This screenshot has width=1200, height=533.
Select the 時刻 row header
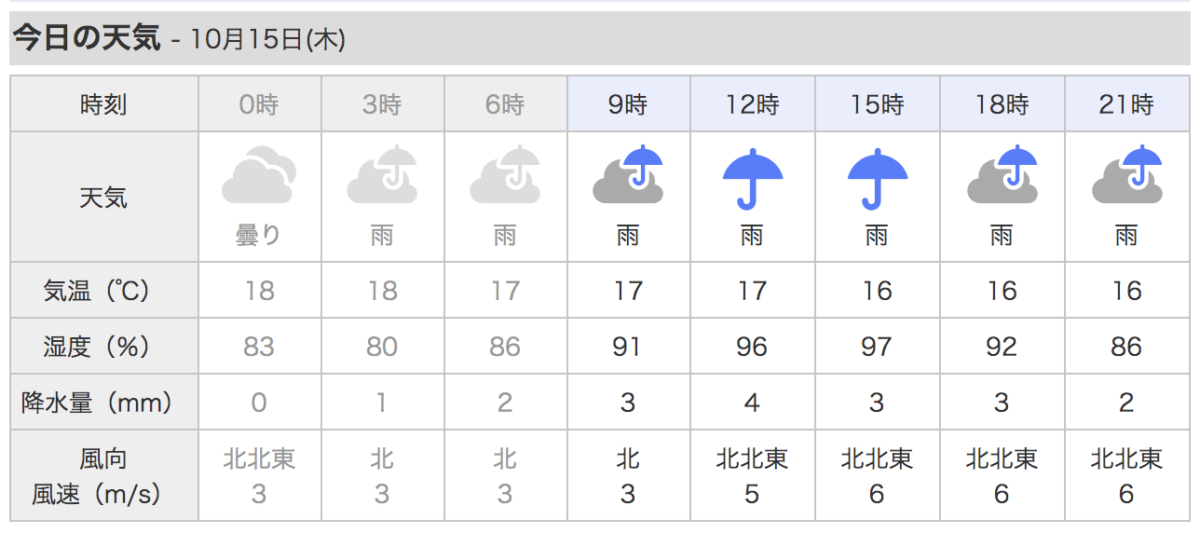tap(104, 103)
